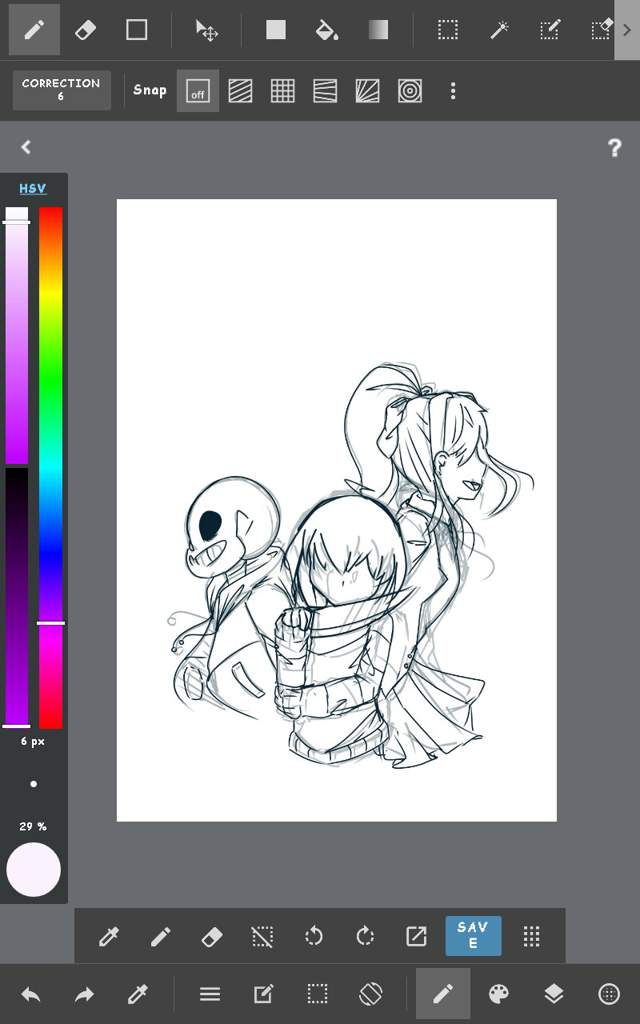Open help question mark
The image size is (640, 1024).
[x=615, y=148]
